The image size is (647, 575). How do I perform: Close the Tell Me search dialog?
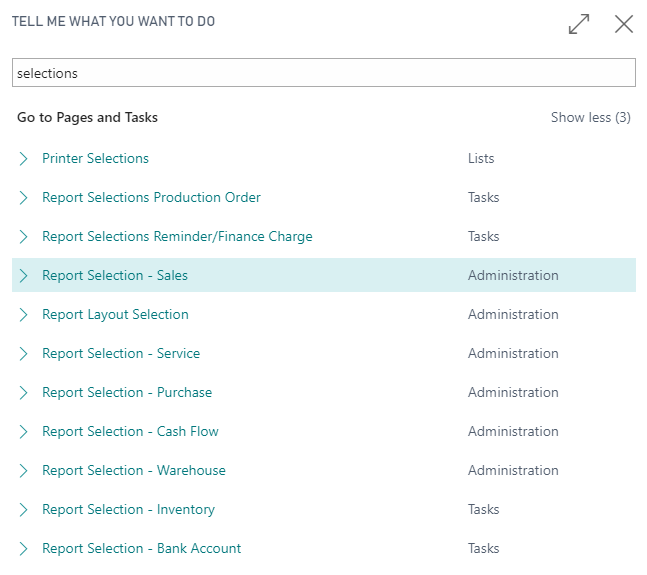point(624,25)
